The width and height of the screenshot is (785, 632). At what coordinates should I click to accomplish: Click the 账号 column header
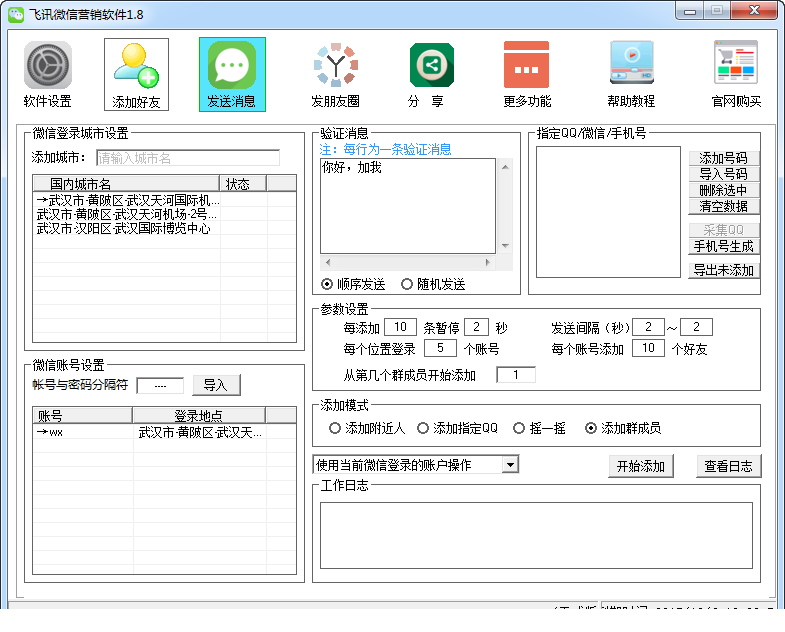pyautogui.click(x=83, y=416)
